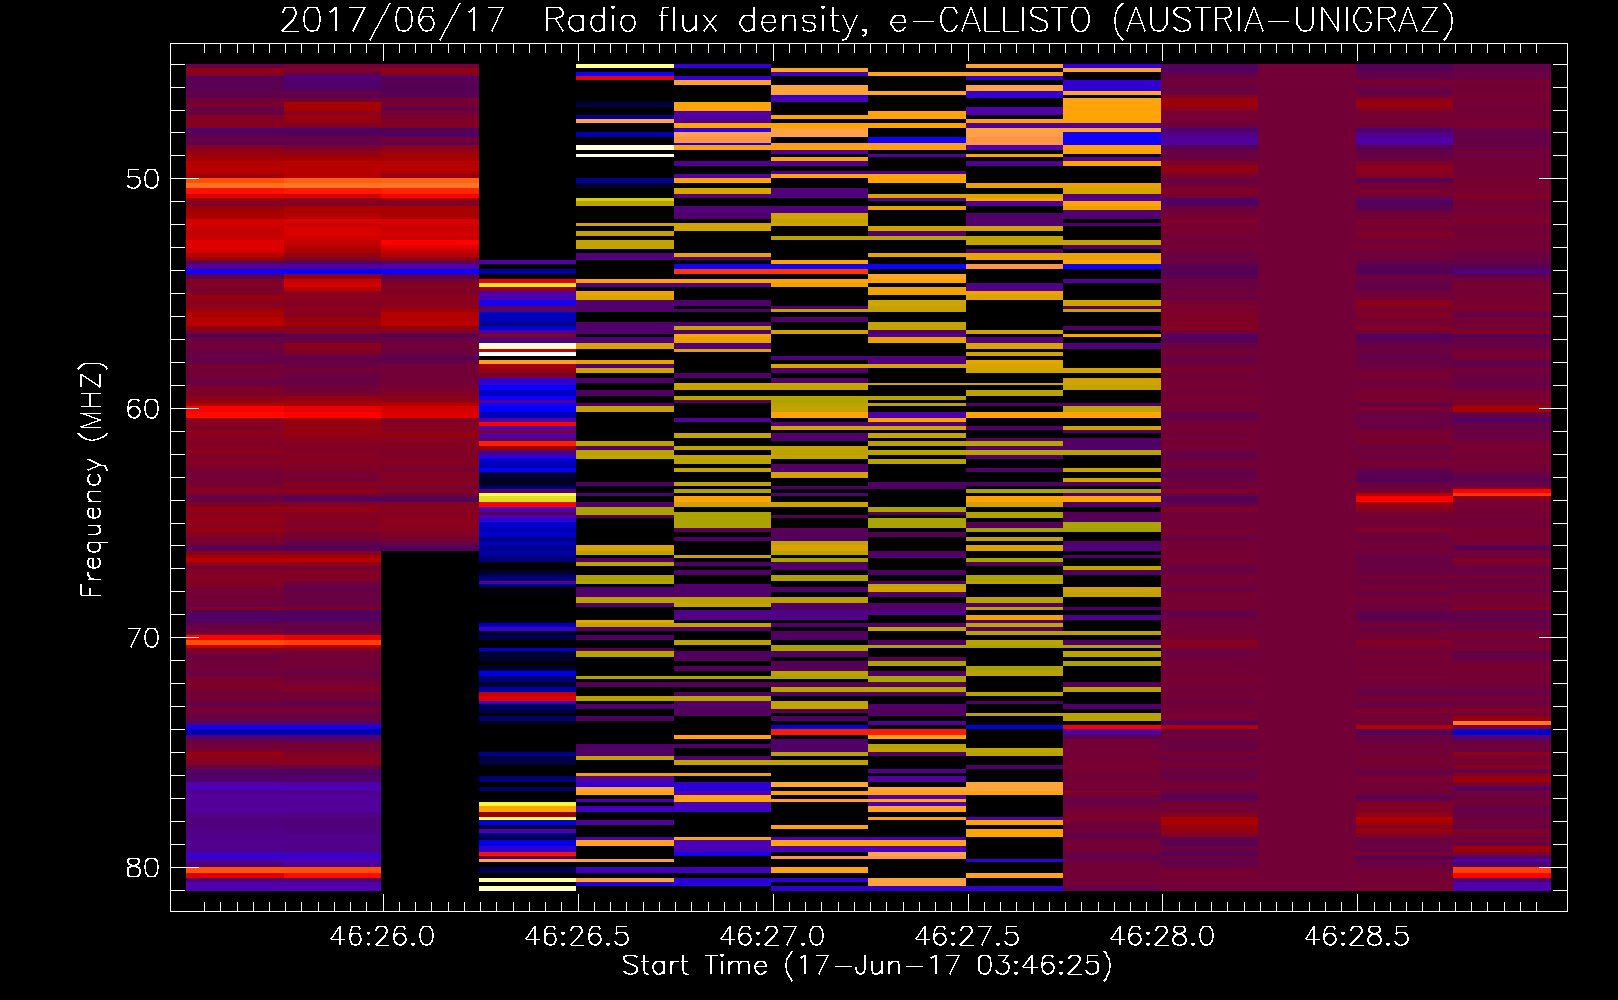This screenshot has width=1618, height=1000.
Task: Click the 46:27.0 time tick label
Action: (772, 937)
